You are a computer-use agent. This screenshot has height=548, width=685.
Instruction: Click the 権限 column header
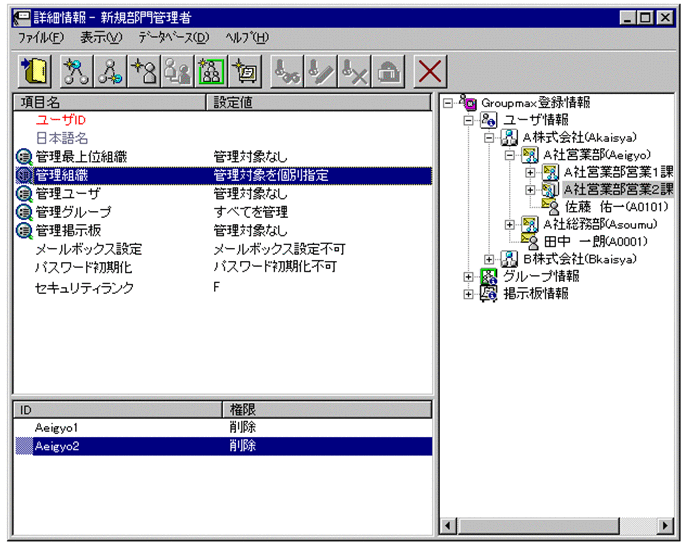point(327,410)
